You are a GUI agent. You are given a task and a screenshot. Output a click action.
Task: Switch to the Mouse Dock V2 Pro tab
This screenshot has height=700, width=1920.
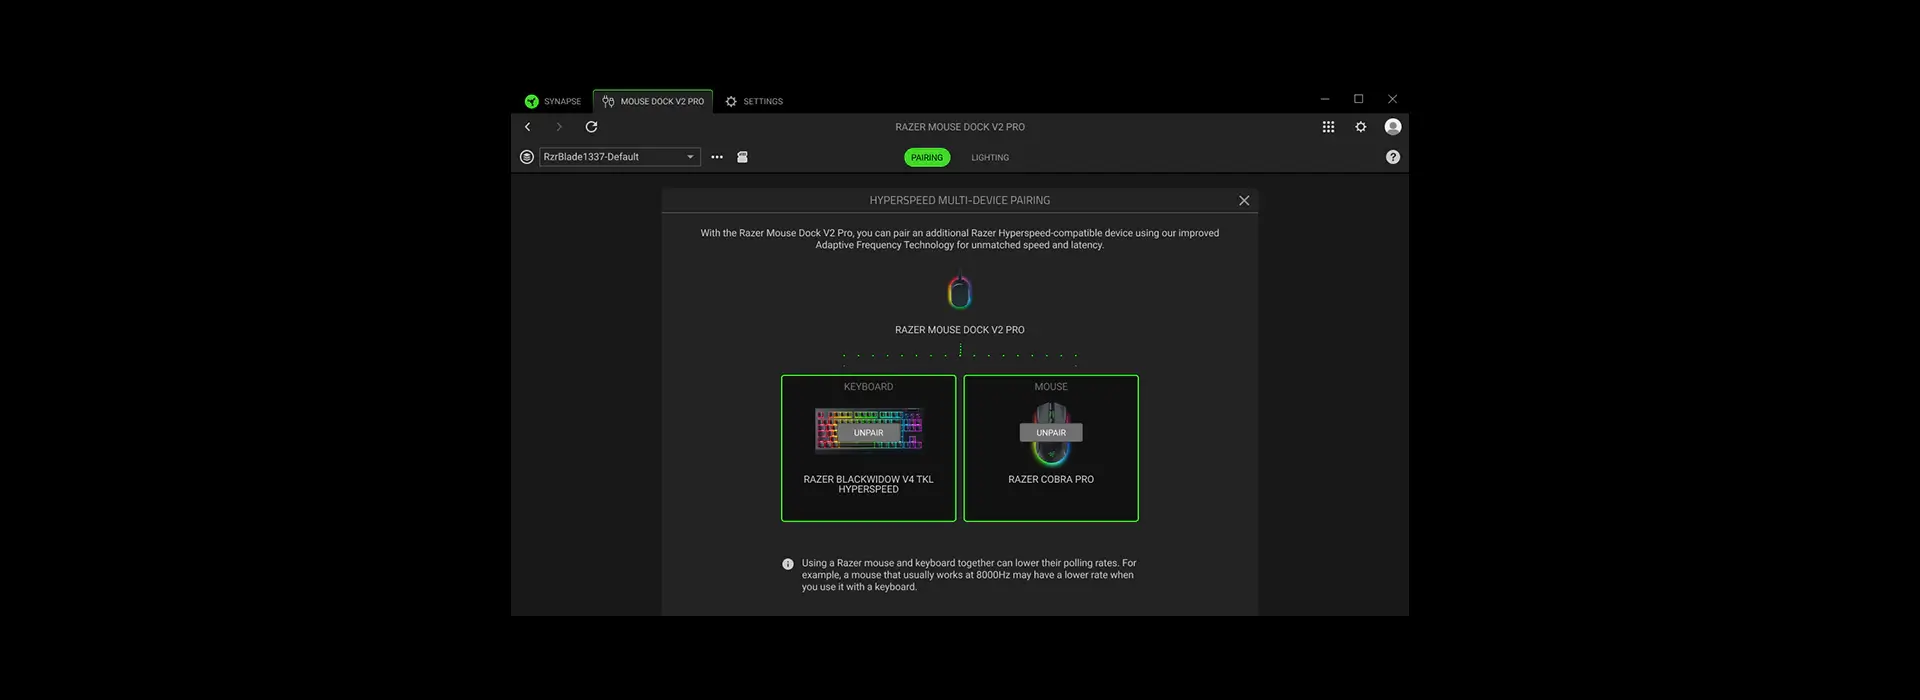pyautogui.click(x=653, y=101)
